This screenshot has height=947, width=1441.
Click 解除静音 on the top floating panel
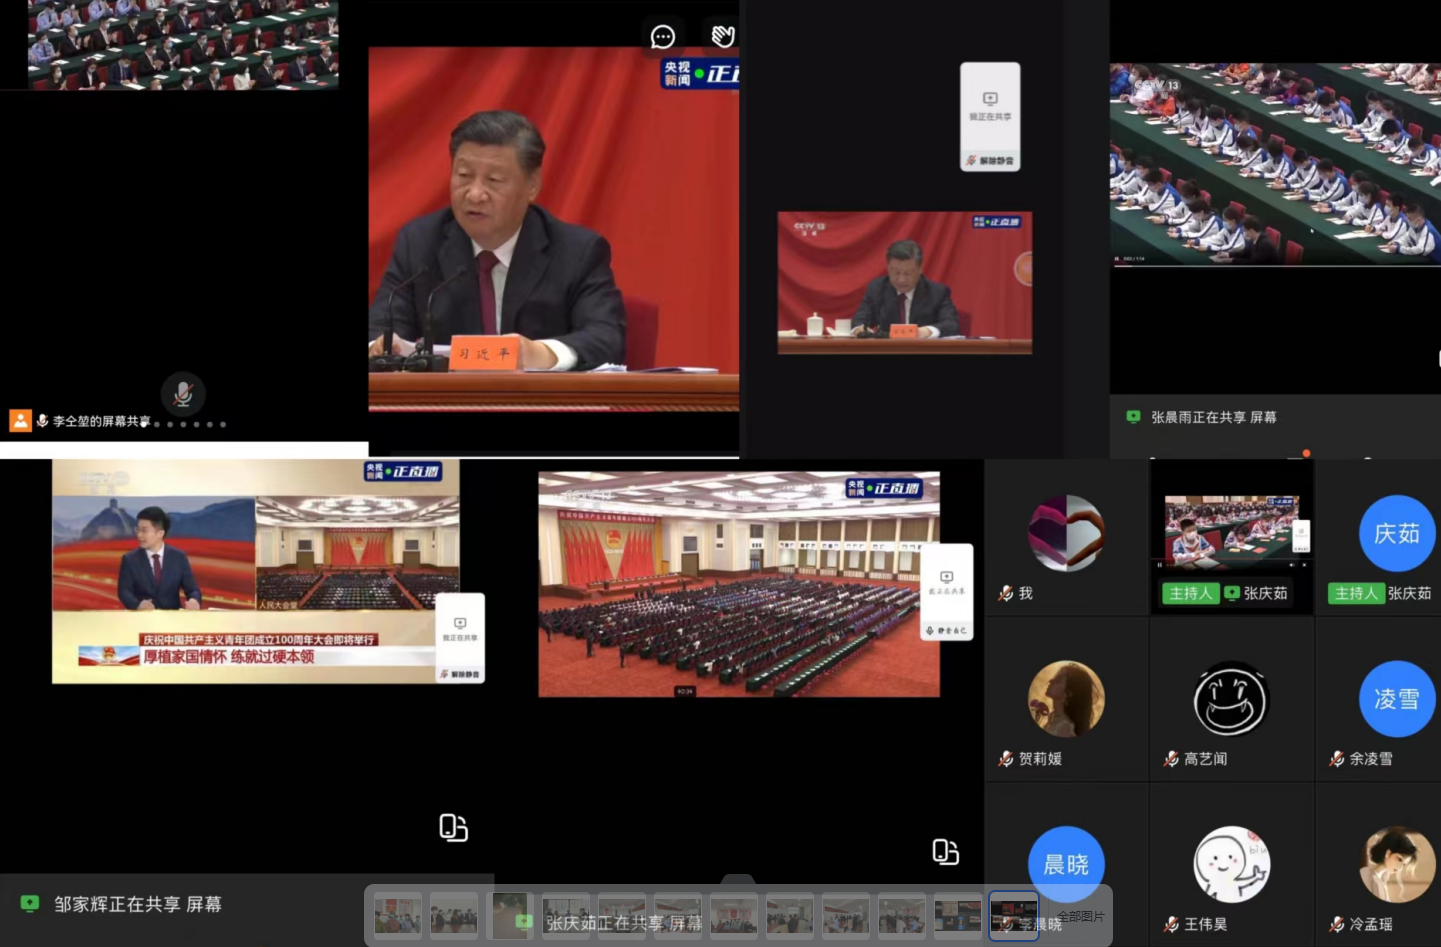coord(990,160)
